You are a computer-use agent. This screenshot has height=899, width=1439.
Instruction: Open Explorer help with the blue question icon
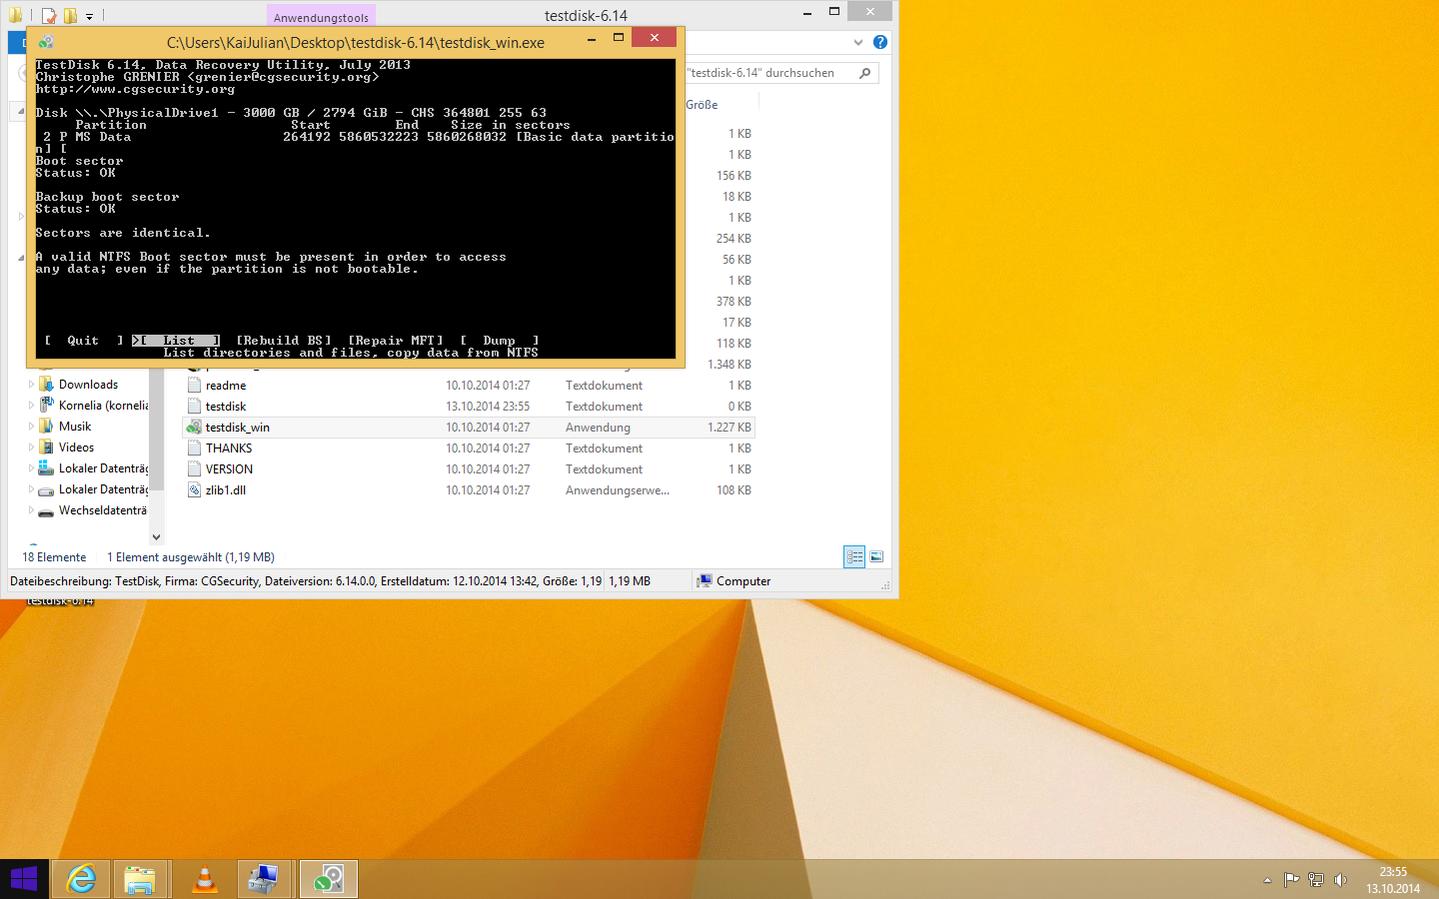(x=880, y=42)
